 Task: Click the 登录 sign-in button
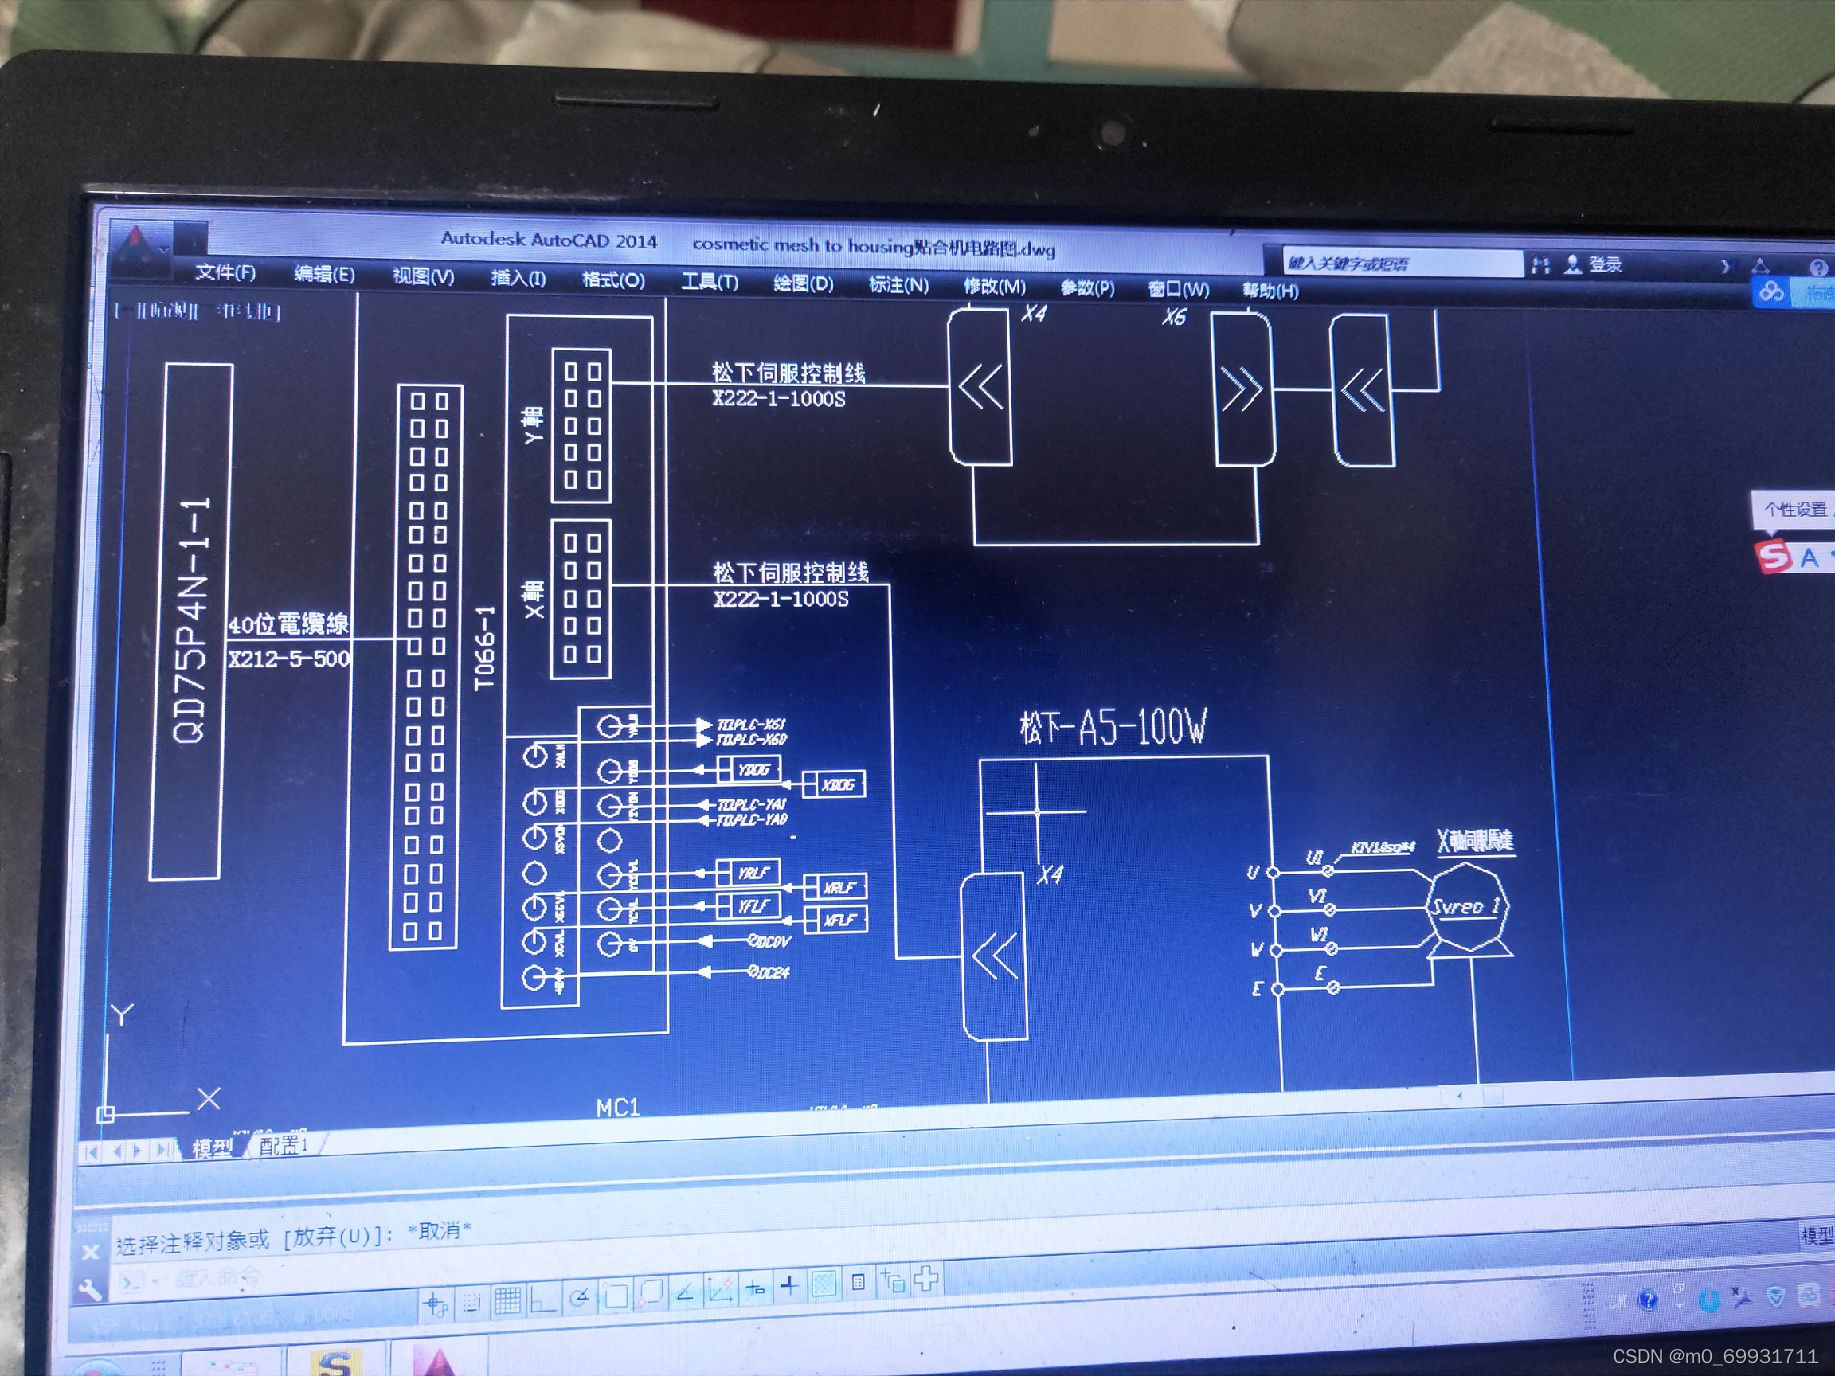coord(1605,264)
